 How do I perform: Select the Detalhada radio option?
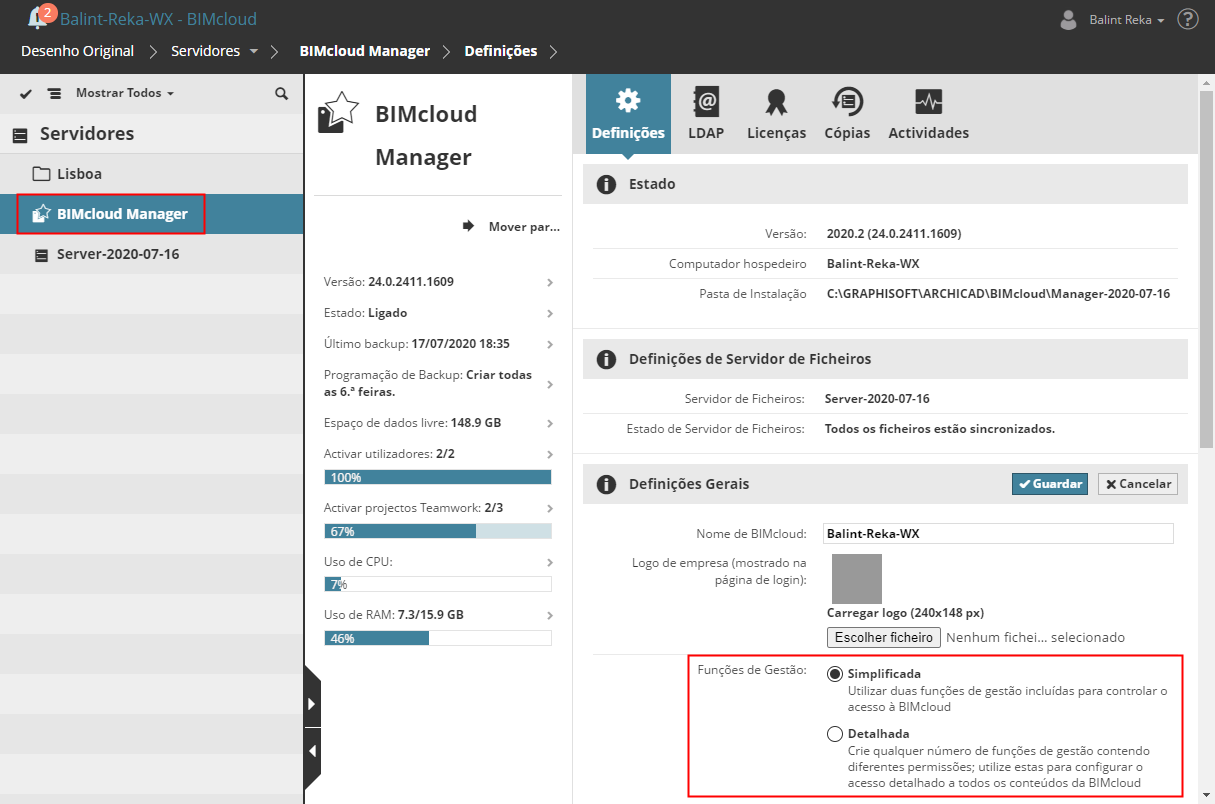click(x=835, y=734)
